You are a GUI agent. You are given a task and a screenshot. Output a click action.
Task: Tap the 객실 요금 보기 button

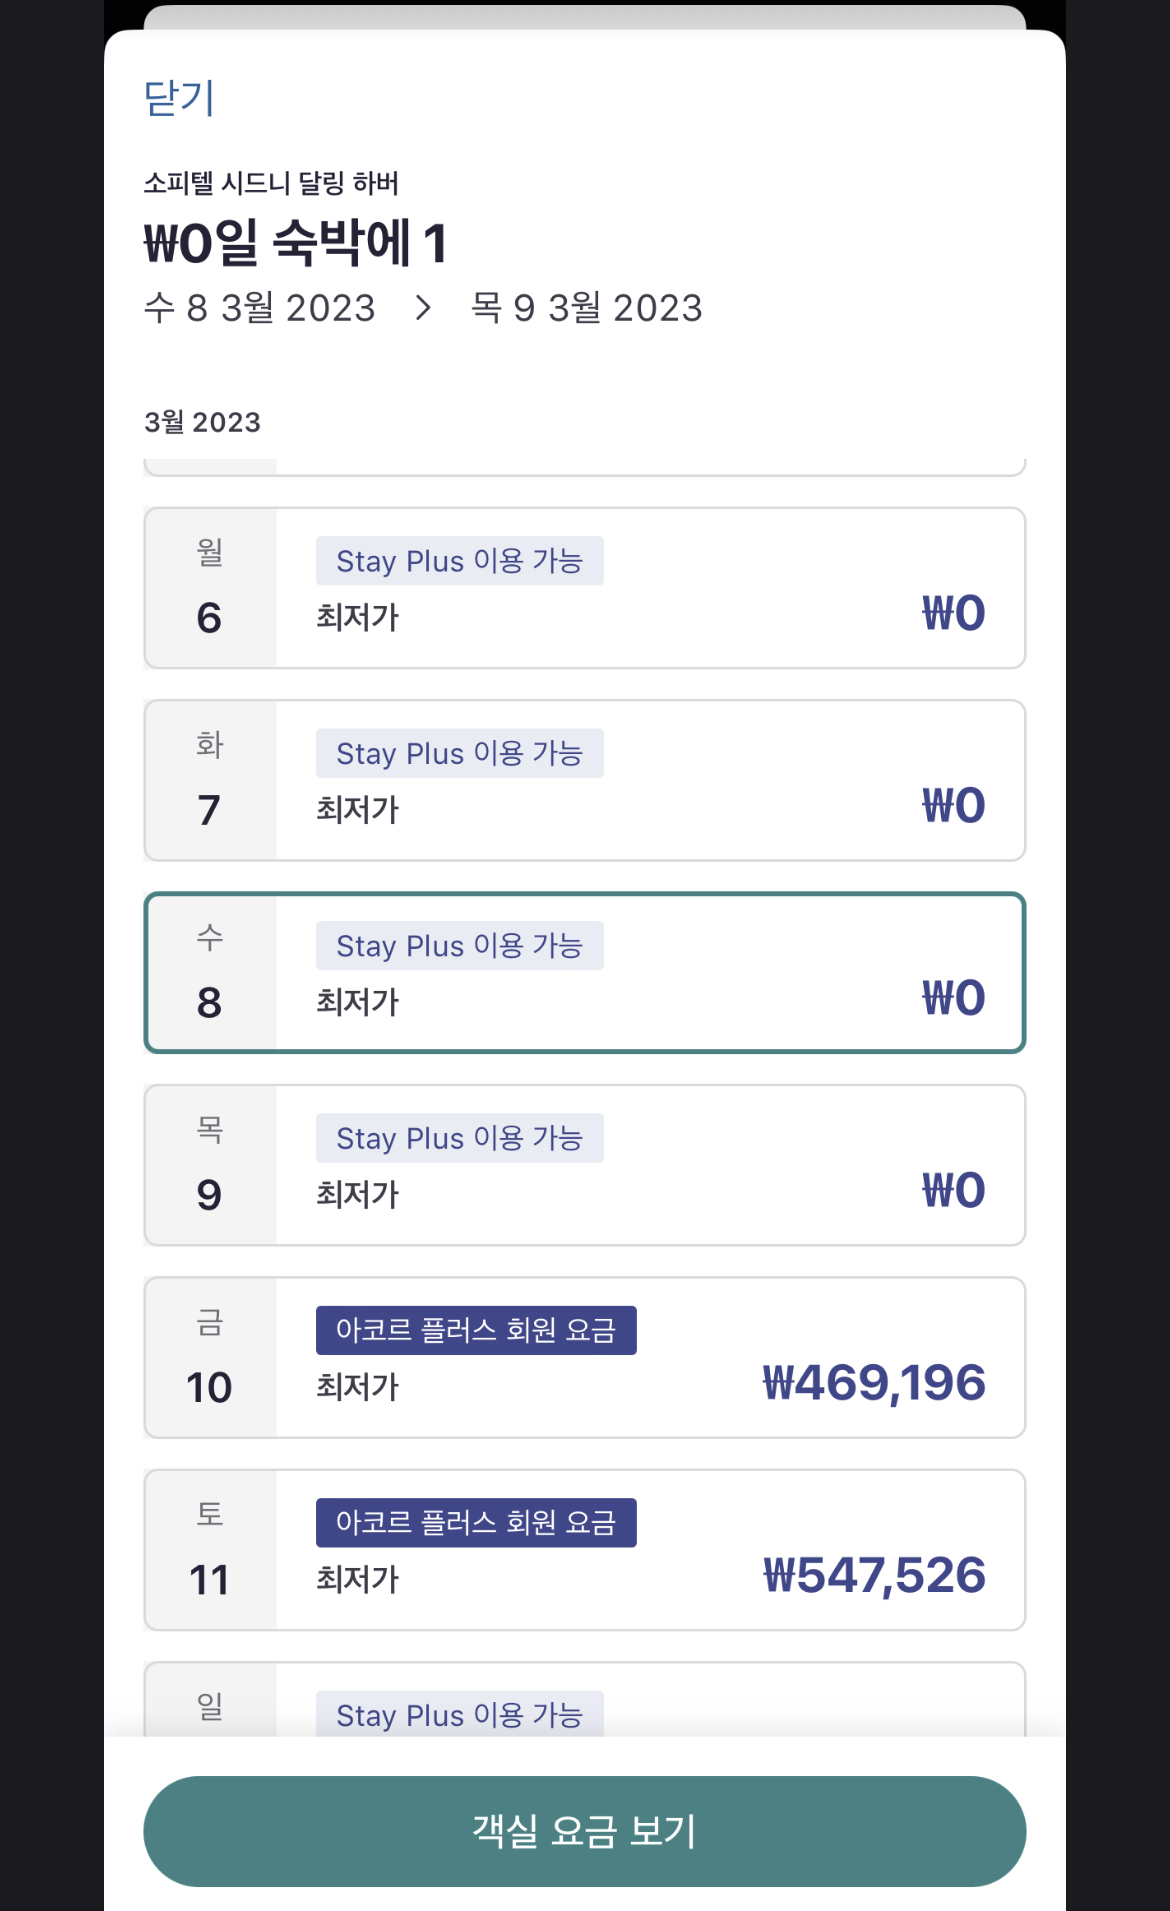tap(584, 1831)
